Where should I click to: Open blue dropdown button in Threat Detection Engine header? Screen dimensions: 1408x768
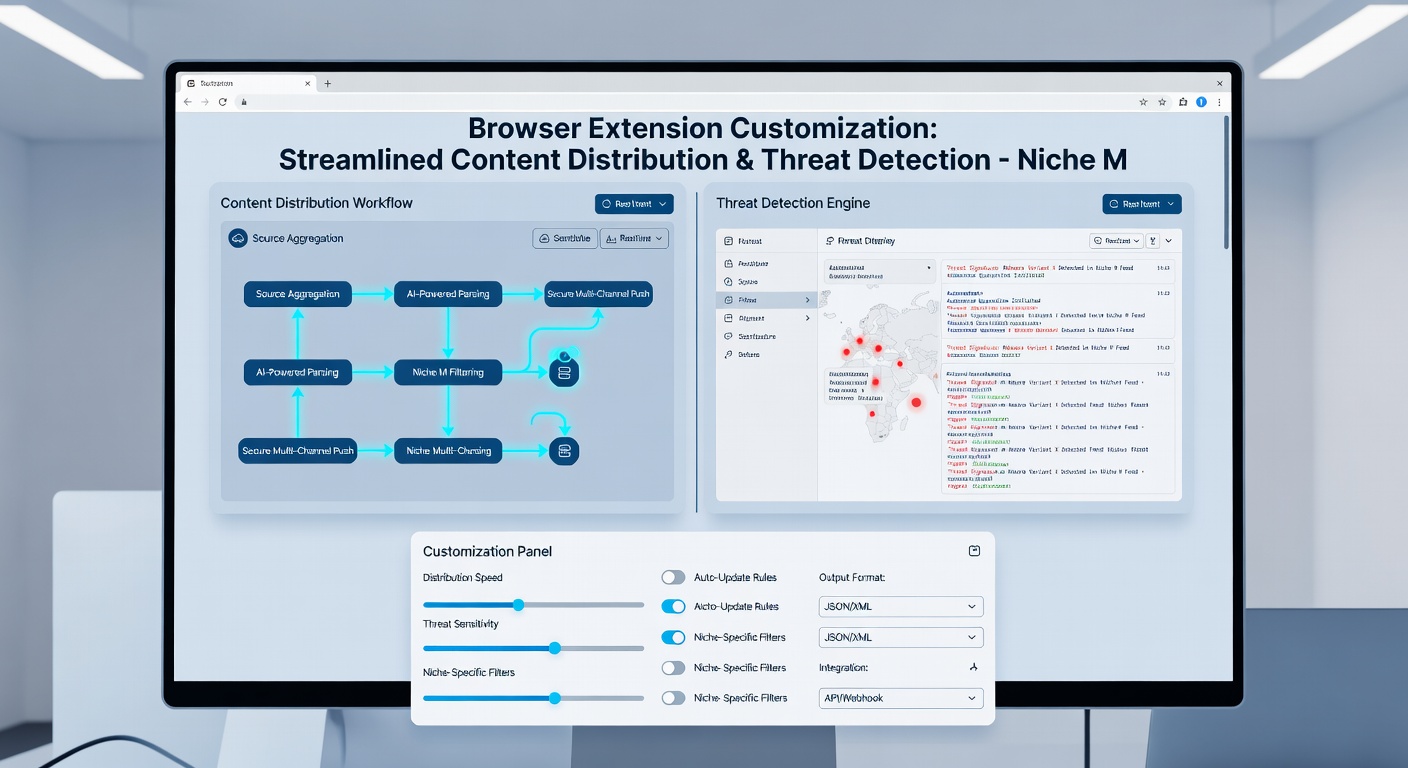[x=1142, y=204]
